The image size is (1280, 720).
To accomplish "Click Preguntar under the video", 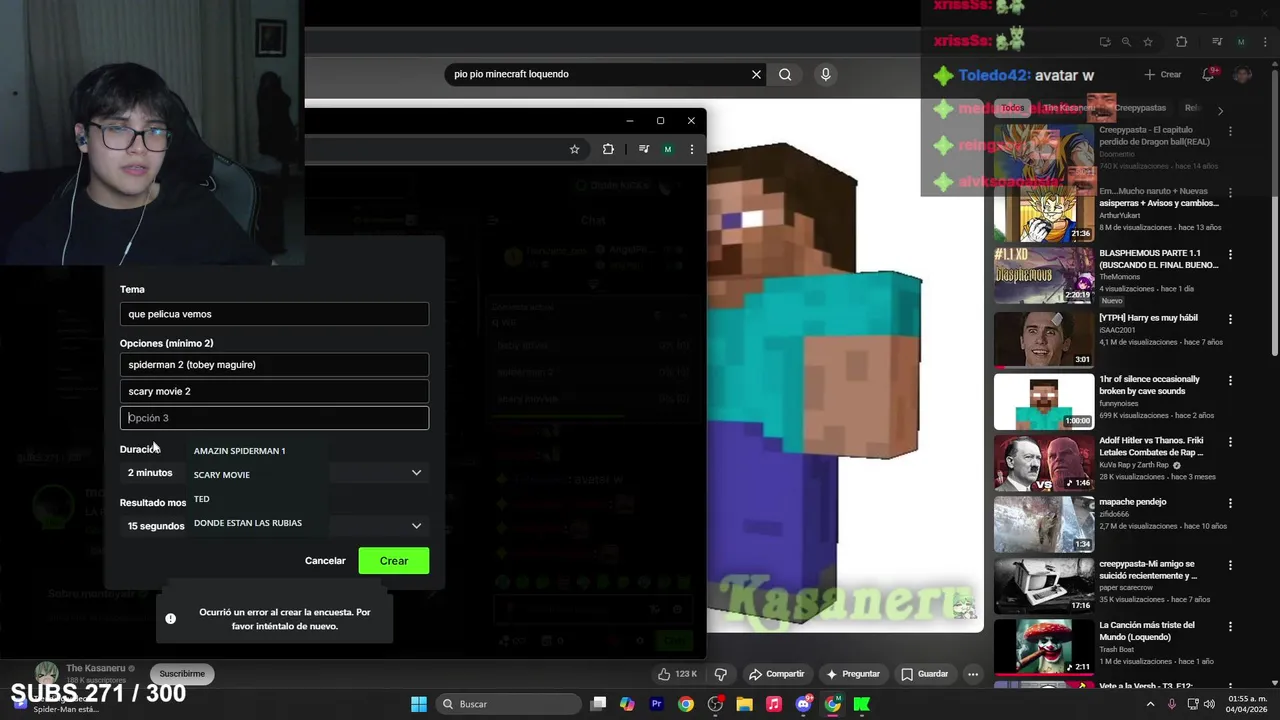I will [852, 674].
